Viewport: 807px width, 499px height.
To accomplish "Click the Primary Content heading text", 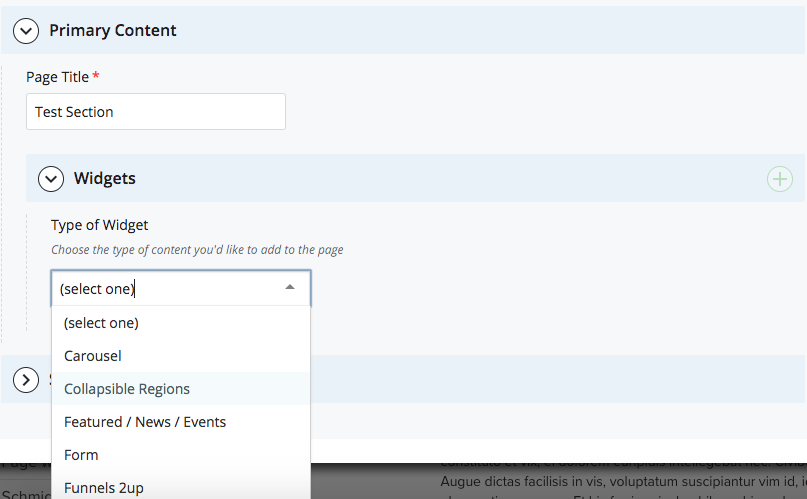I will (x=113, y=30).
